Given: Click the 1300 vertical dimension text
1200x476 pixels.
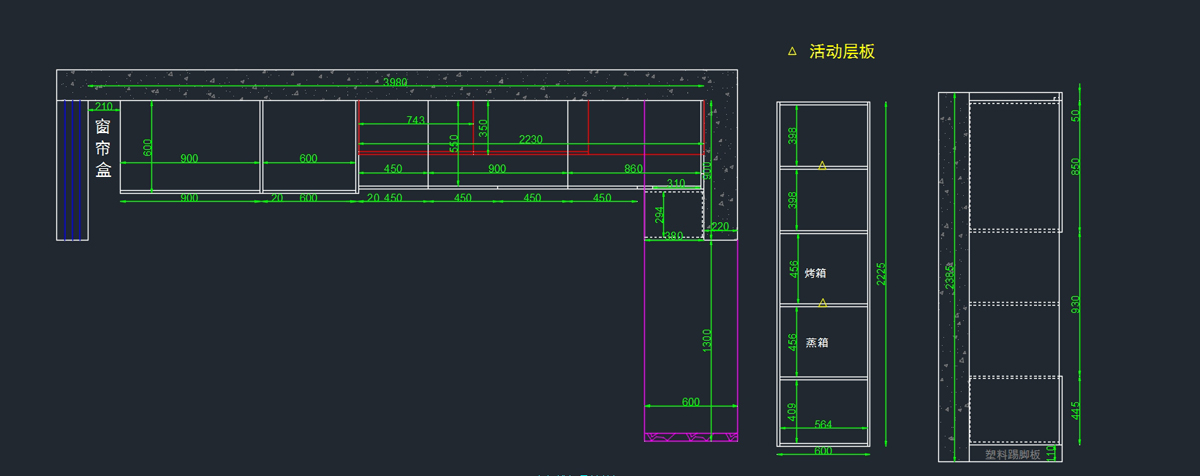Looking at the screenshot, I should (x=707, y=340).
